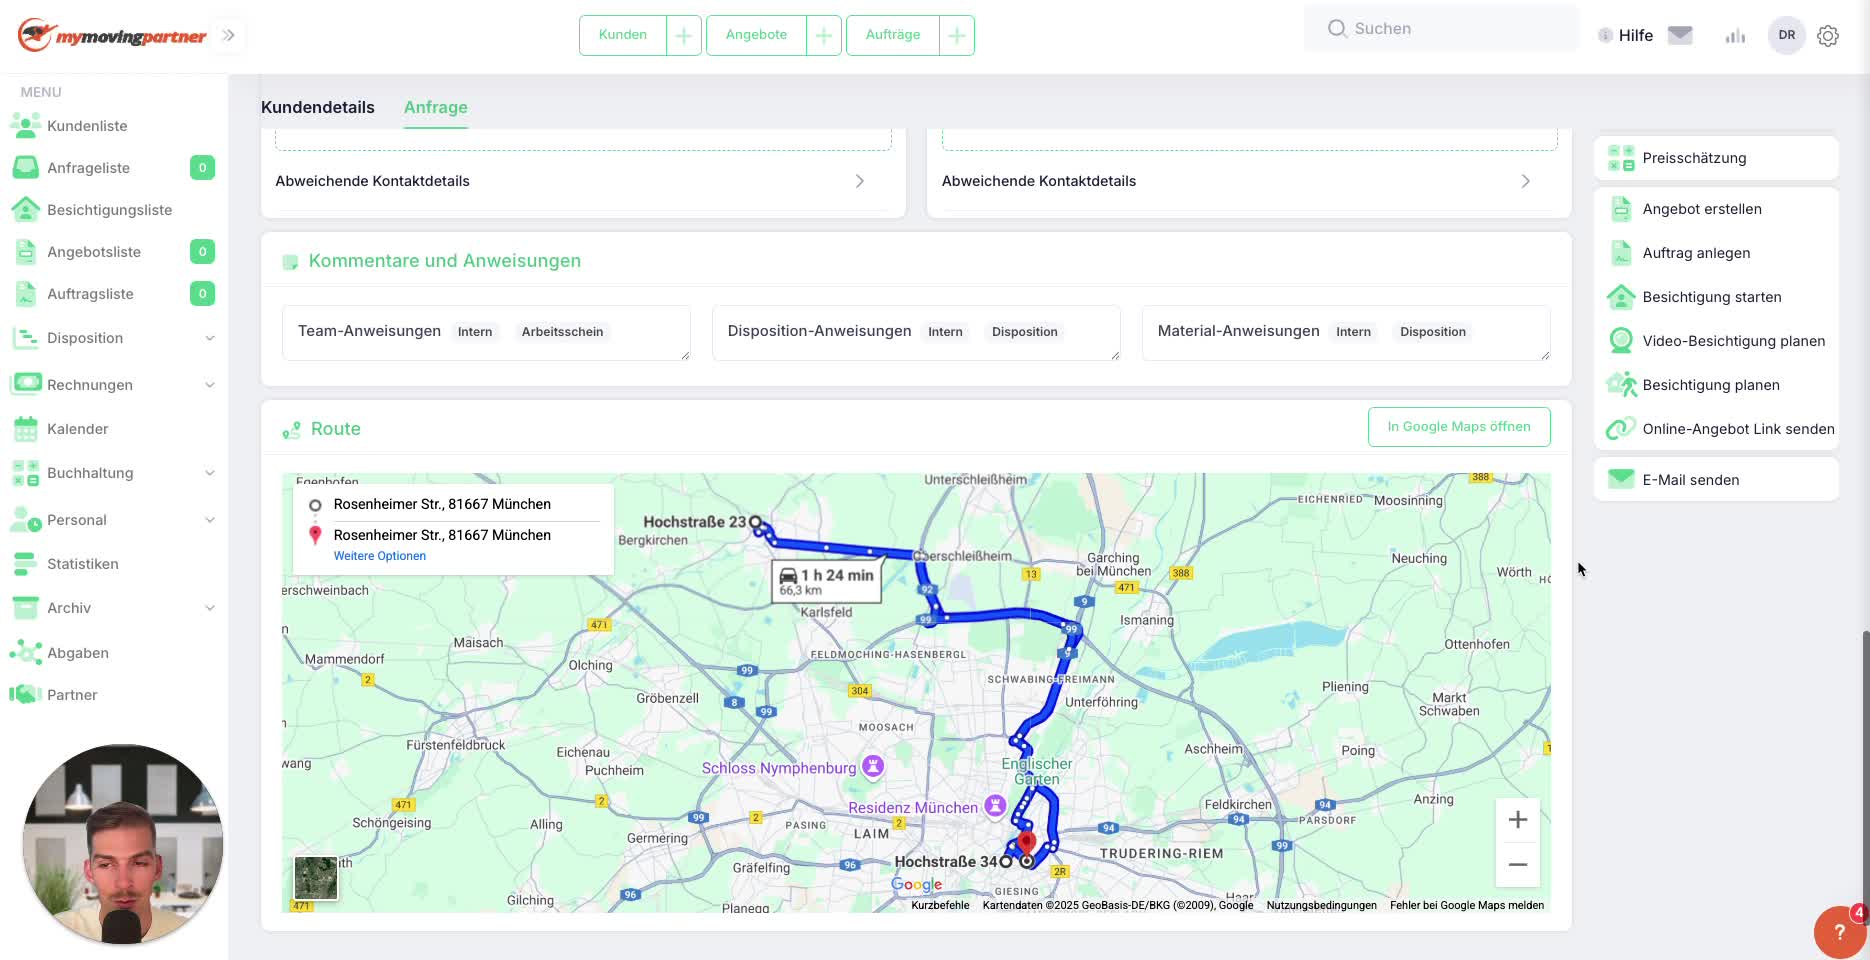This screenshot has height=960, width=1870.
Task: Click the Route section heading
Action: point(336,429)
